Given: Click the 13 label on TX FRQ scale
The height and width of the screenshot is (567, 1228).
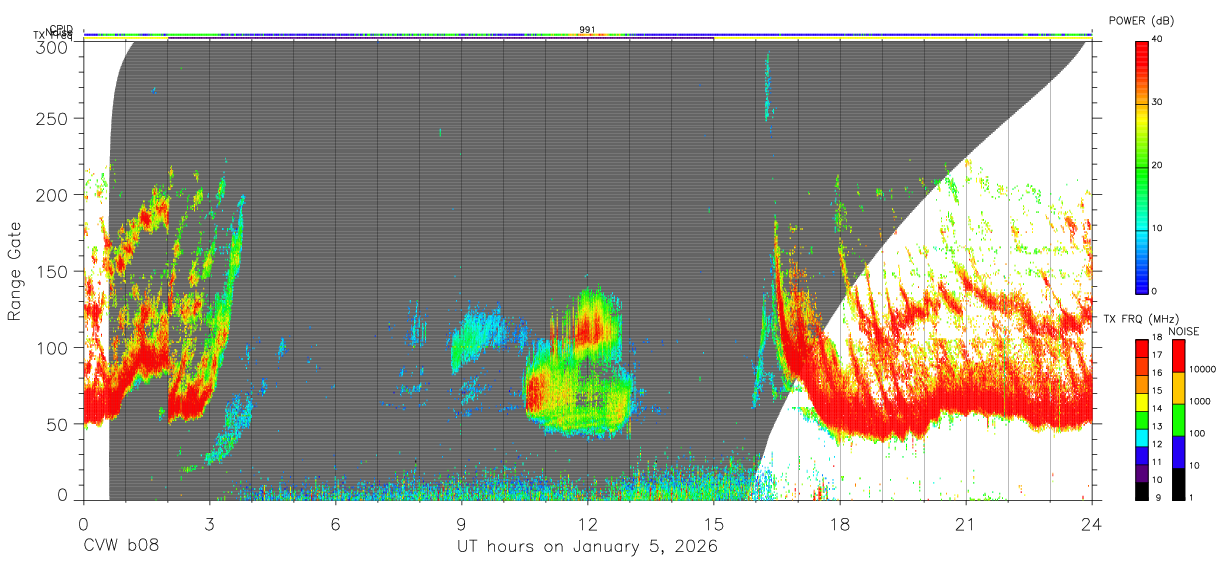Looking at the screenshot, I should click(1157, 426).
